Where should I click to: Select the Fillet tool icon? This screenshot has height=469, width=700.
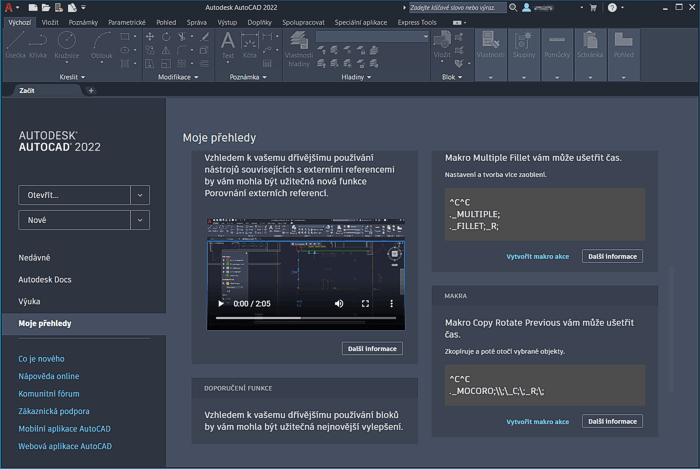pyautogui.click(x=182, y=50)
